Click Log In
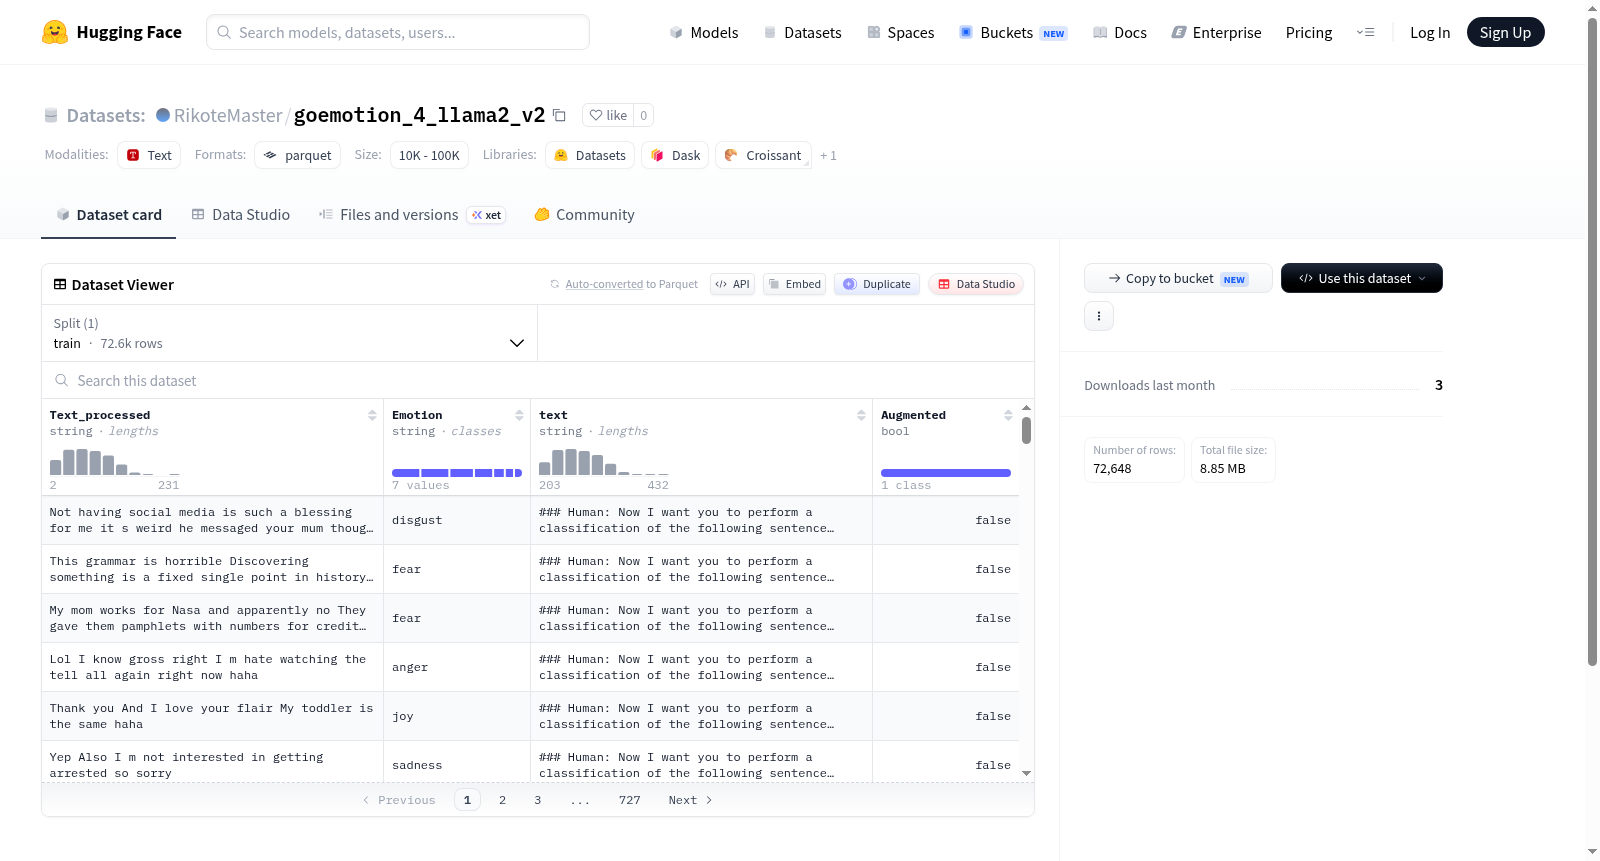The height and width of the screenshot is (861, 1600). 1430,32
